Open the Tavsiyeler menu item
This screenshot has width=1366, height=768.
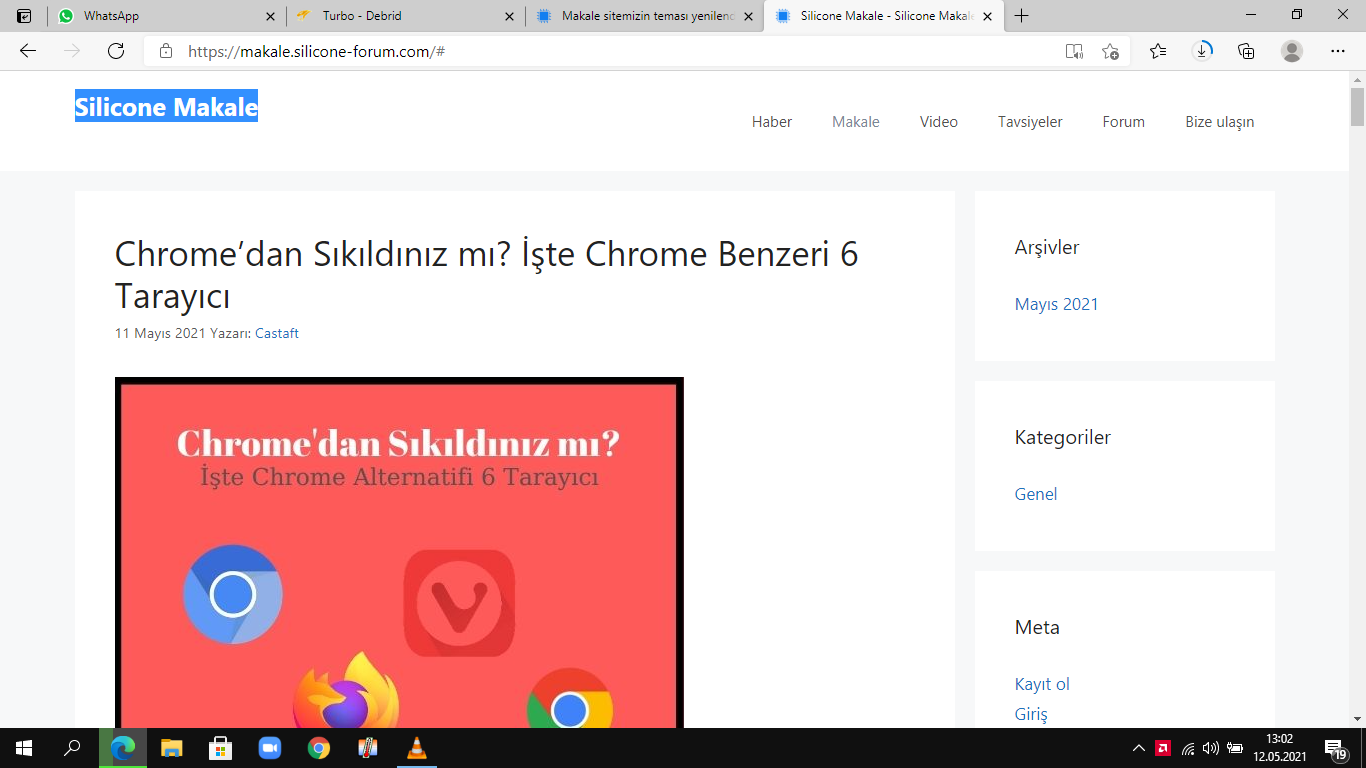click(1030, 122)
